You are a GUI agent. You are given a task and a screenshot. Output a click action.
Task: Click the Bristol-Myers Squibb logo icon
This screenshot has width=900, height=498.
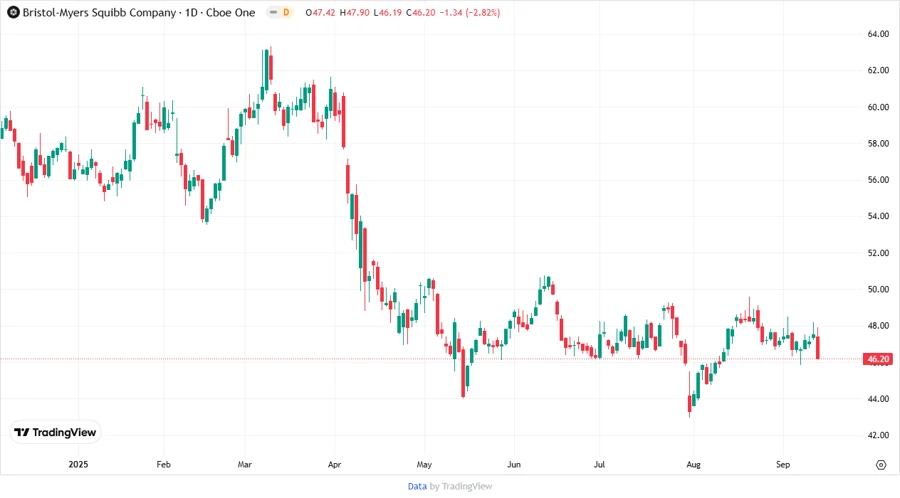coord(13,12)
